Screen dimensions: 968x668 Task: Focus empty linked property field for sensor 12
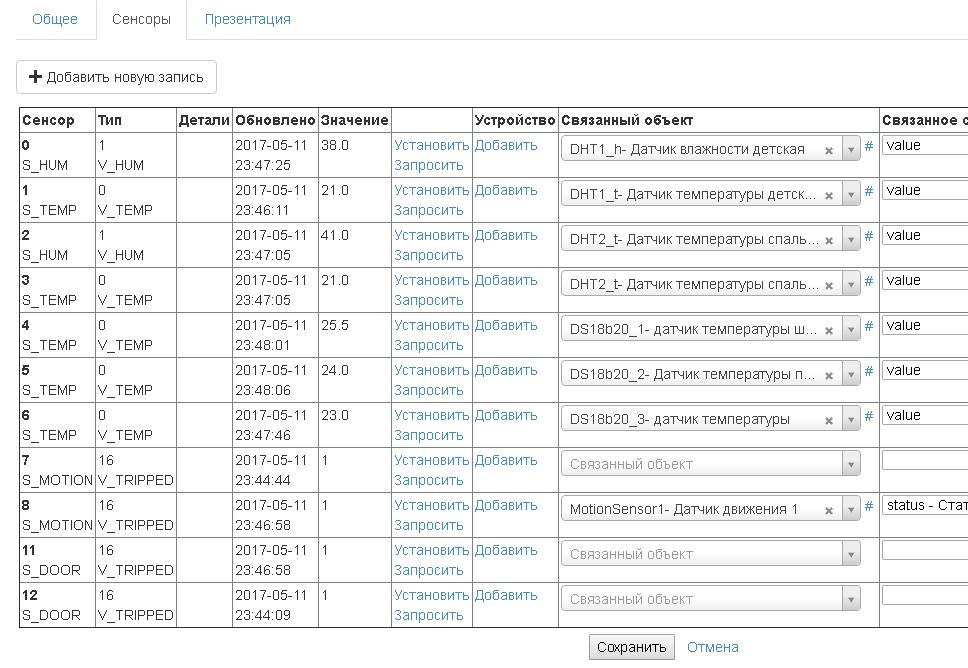(x=925, y=596)
